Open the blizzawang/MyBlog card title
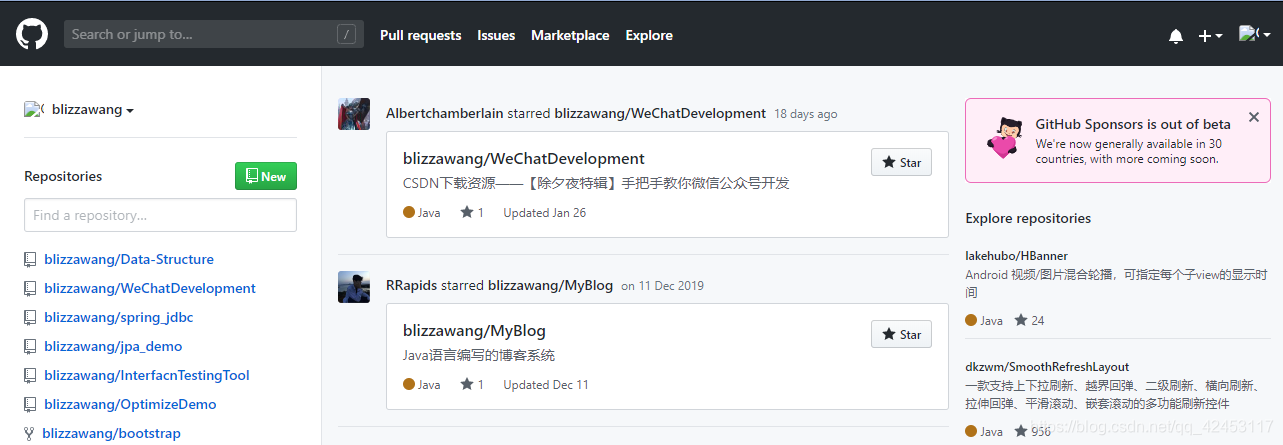The height and width of the screenshot is (445, 1283). [x=474, y=330]
